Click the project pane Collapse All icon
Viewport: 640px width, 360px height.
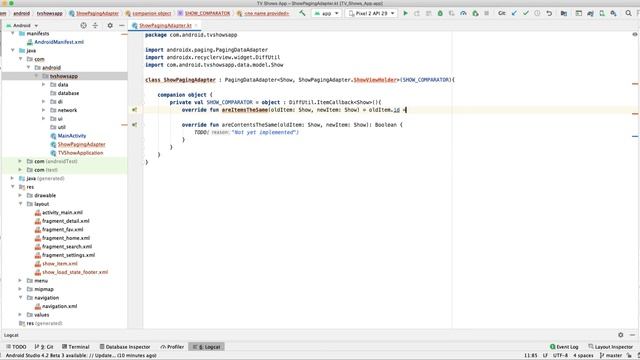click(x=95, y=25)
